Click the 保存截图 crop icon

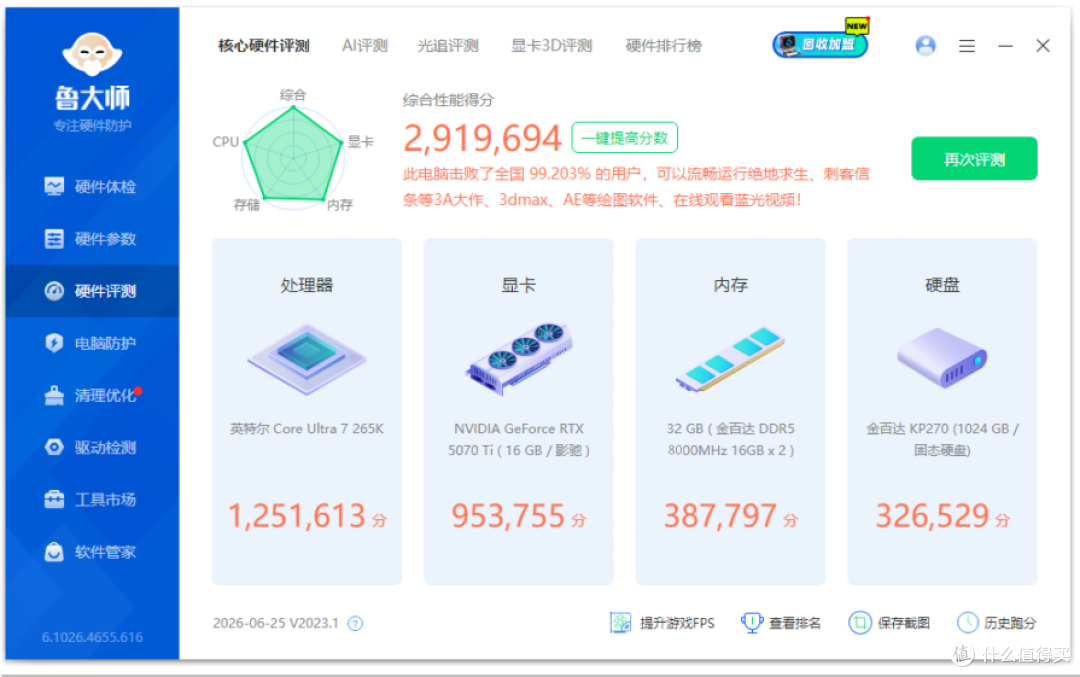pyautogui.click(x=860, y=623)
